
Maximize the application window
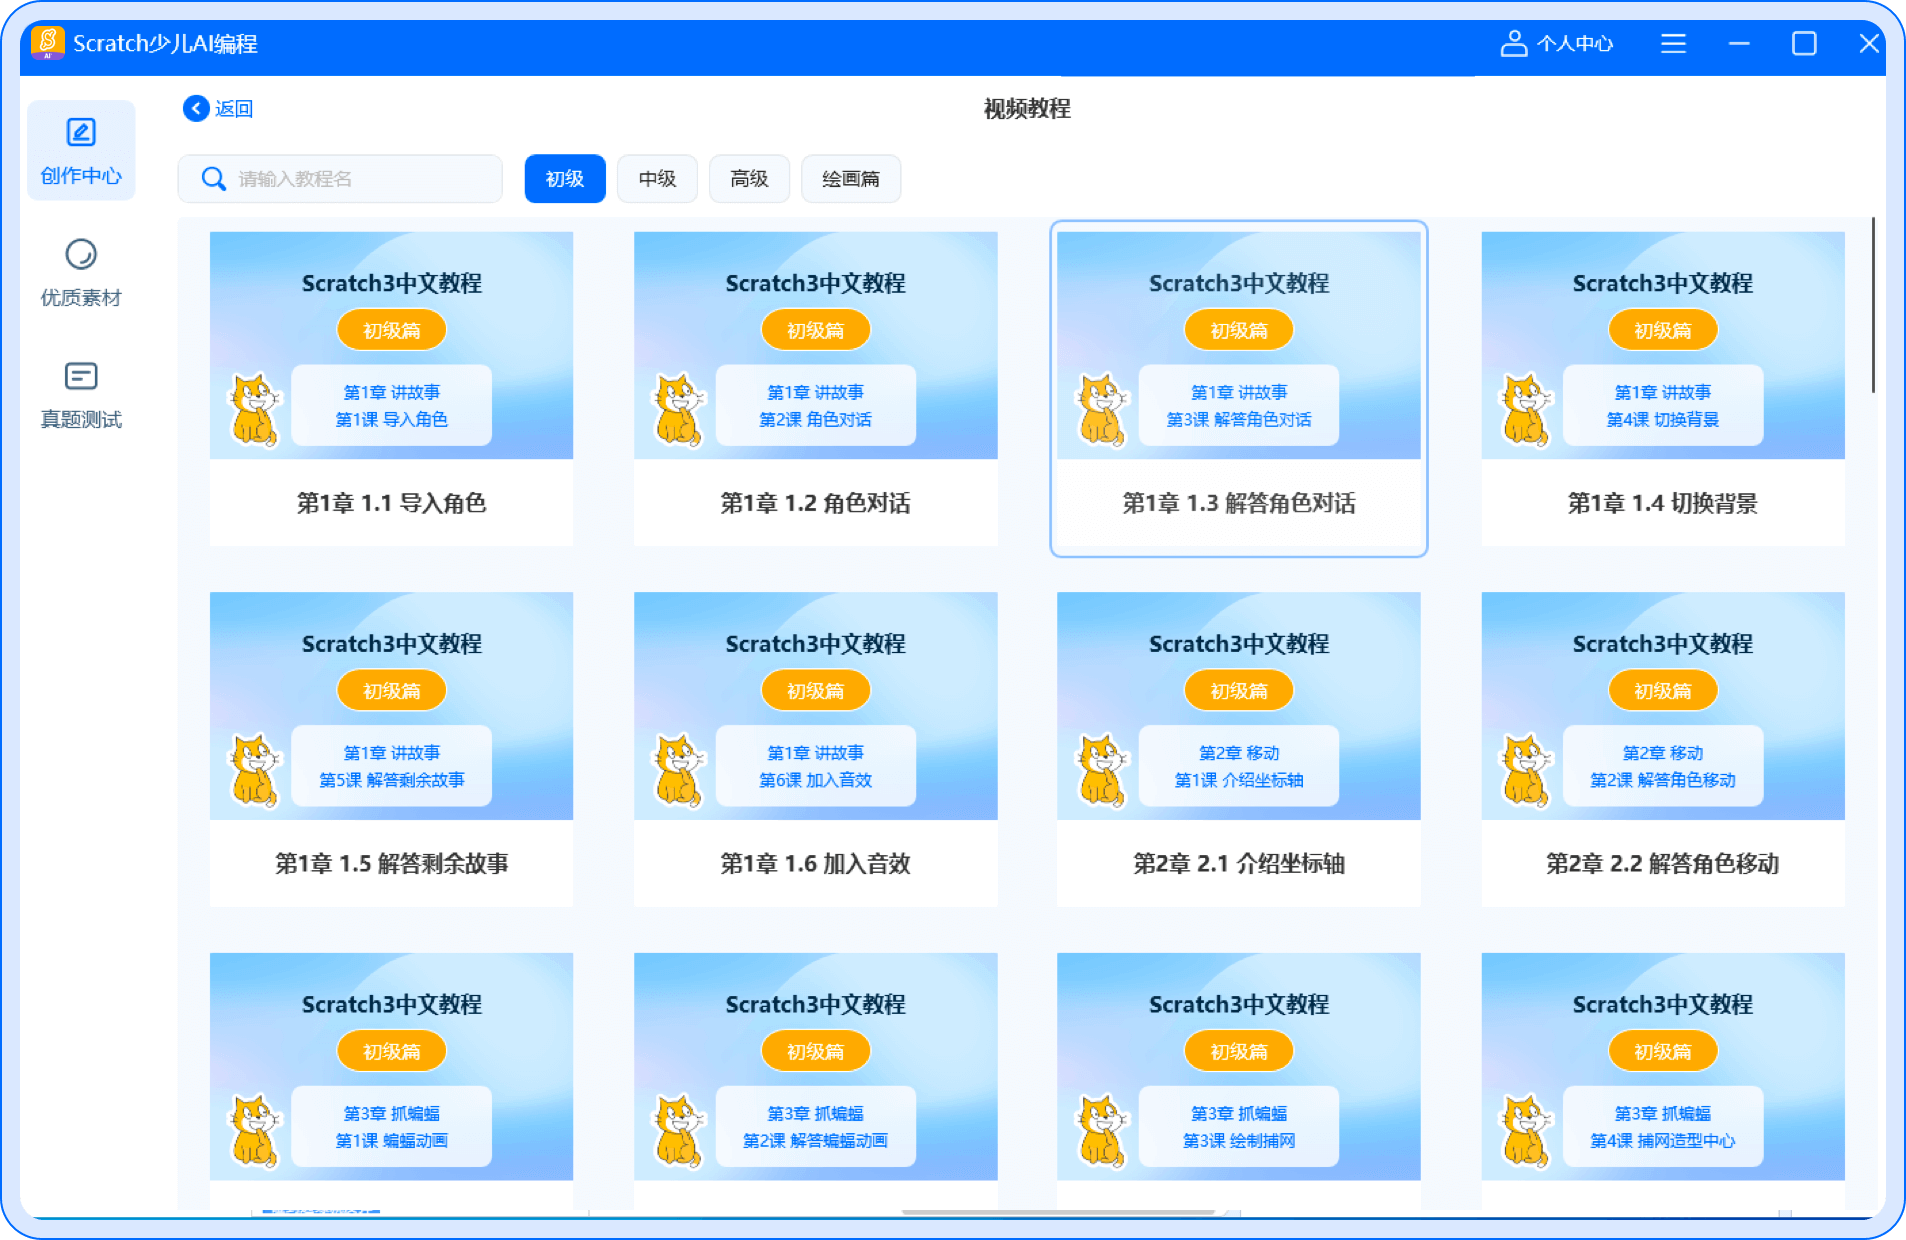tap(1804, 43)
